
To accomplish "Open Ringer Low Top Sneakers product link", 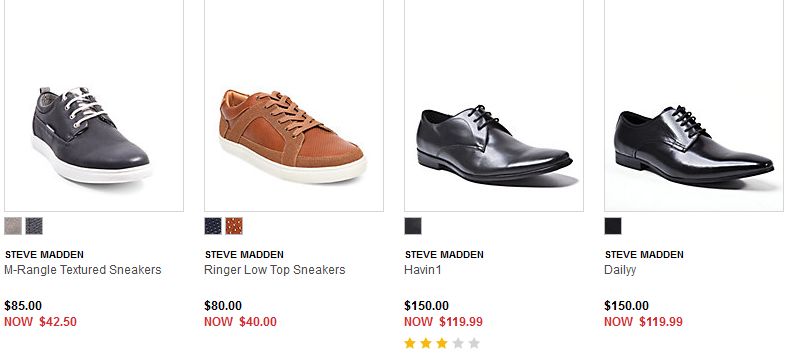I will (275, 270).
